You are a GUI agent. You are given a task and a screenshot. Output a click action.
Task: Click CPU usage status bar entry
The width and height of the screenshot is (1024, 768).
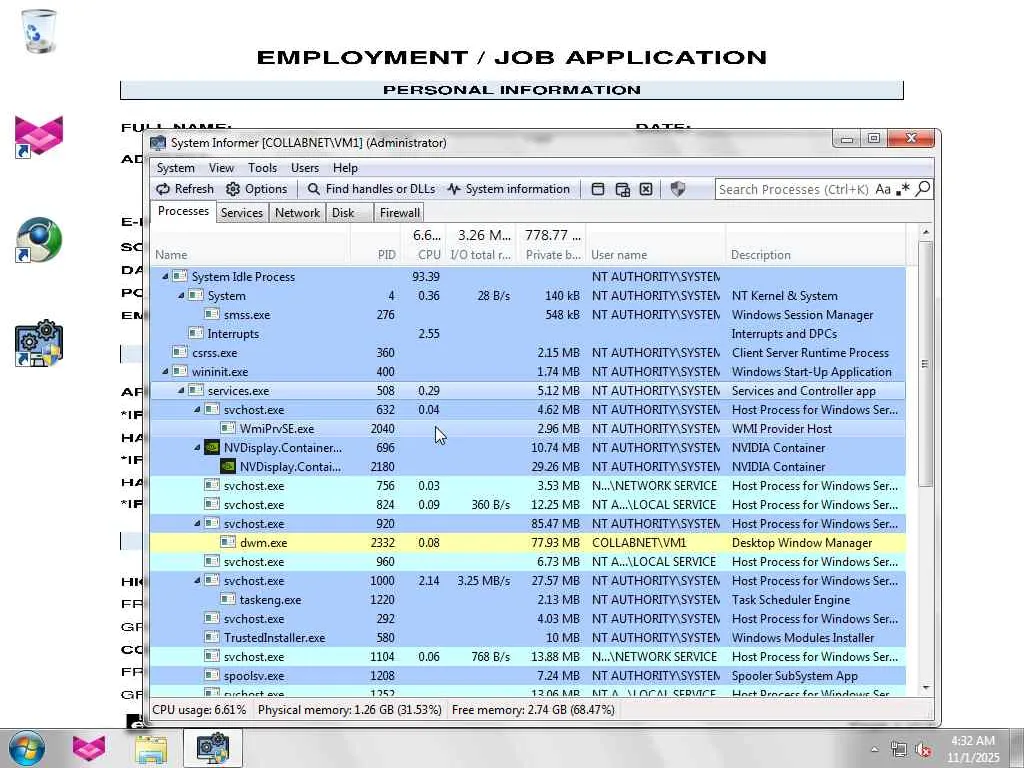[x=199, y=709]
